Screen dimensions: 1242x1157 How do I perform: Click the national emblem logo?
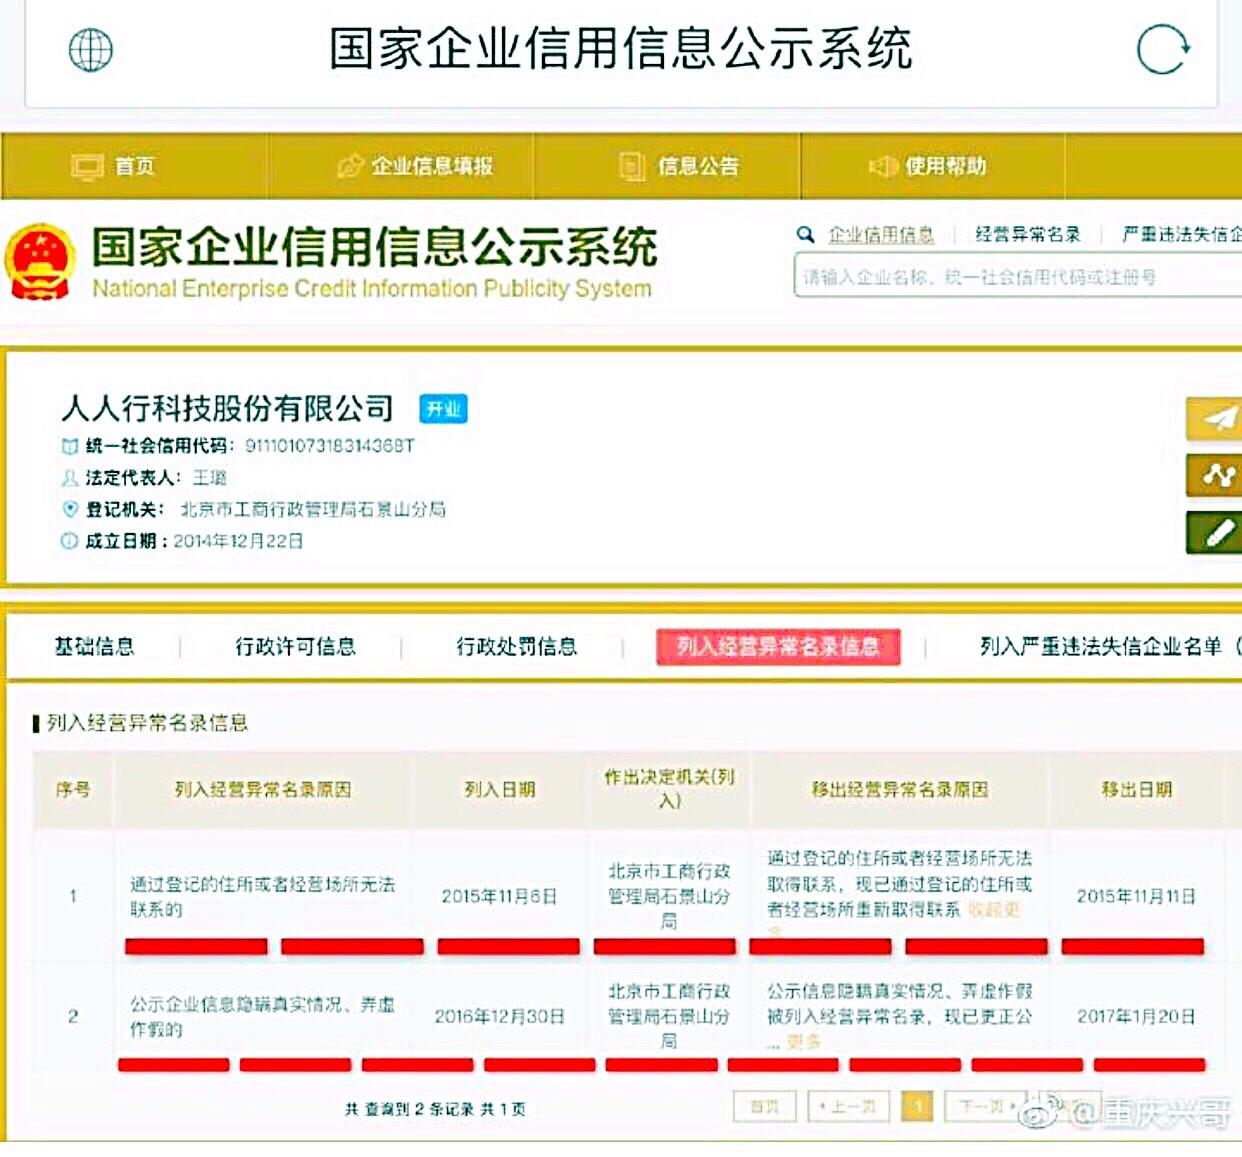pyautogui.click(x=40, y=262)
